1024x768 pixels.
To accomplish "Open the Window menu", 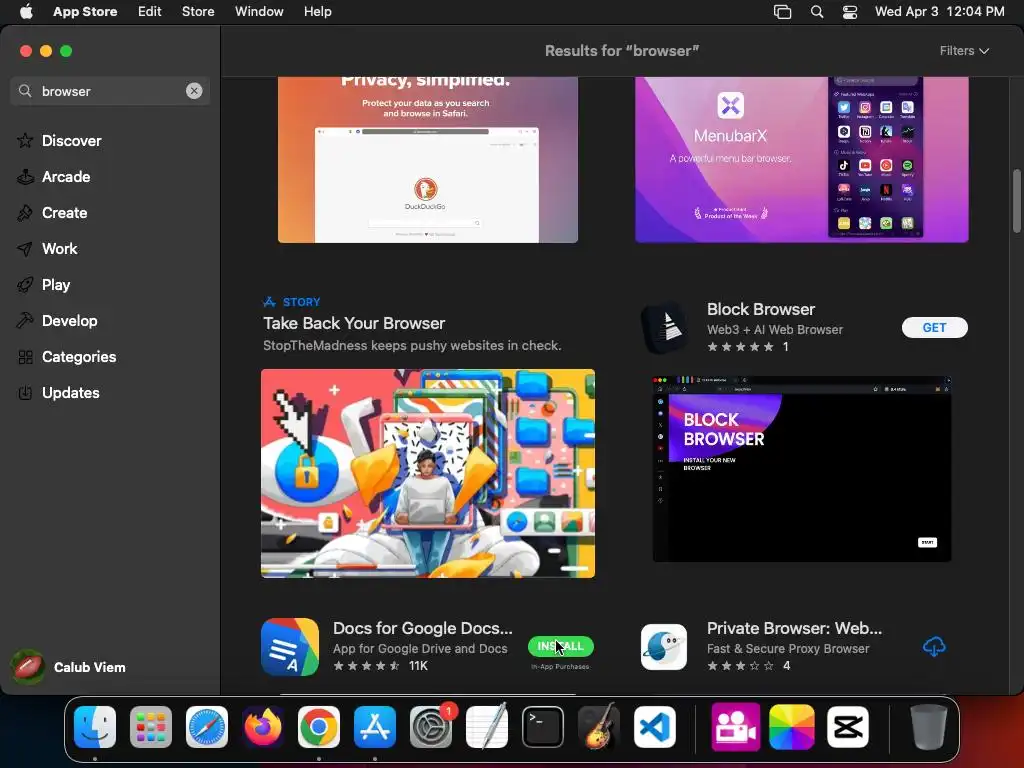I will (259, 11).
